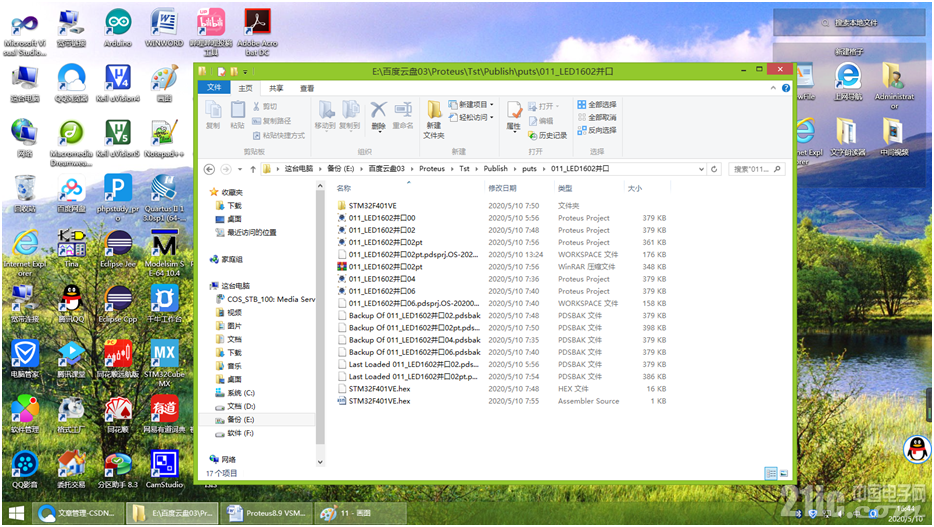Screen dimensions: 934x527
Task: Switch to large icons view in status bar
Action: [x=784, y=473]
